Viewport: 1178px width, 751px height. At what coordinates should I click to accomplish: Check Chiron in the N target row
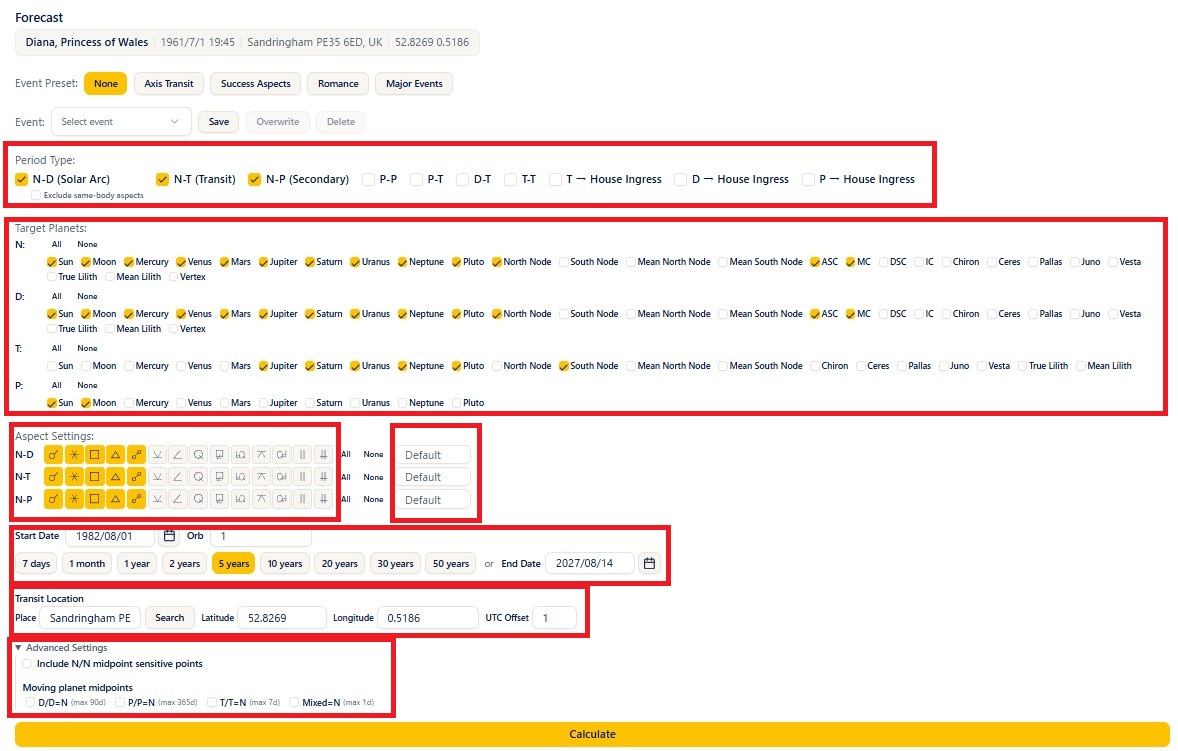coord(947,262)
